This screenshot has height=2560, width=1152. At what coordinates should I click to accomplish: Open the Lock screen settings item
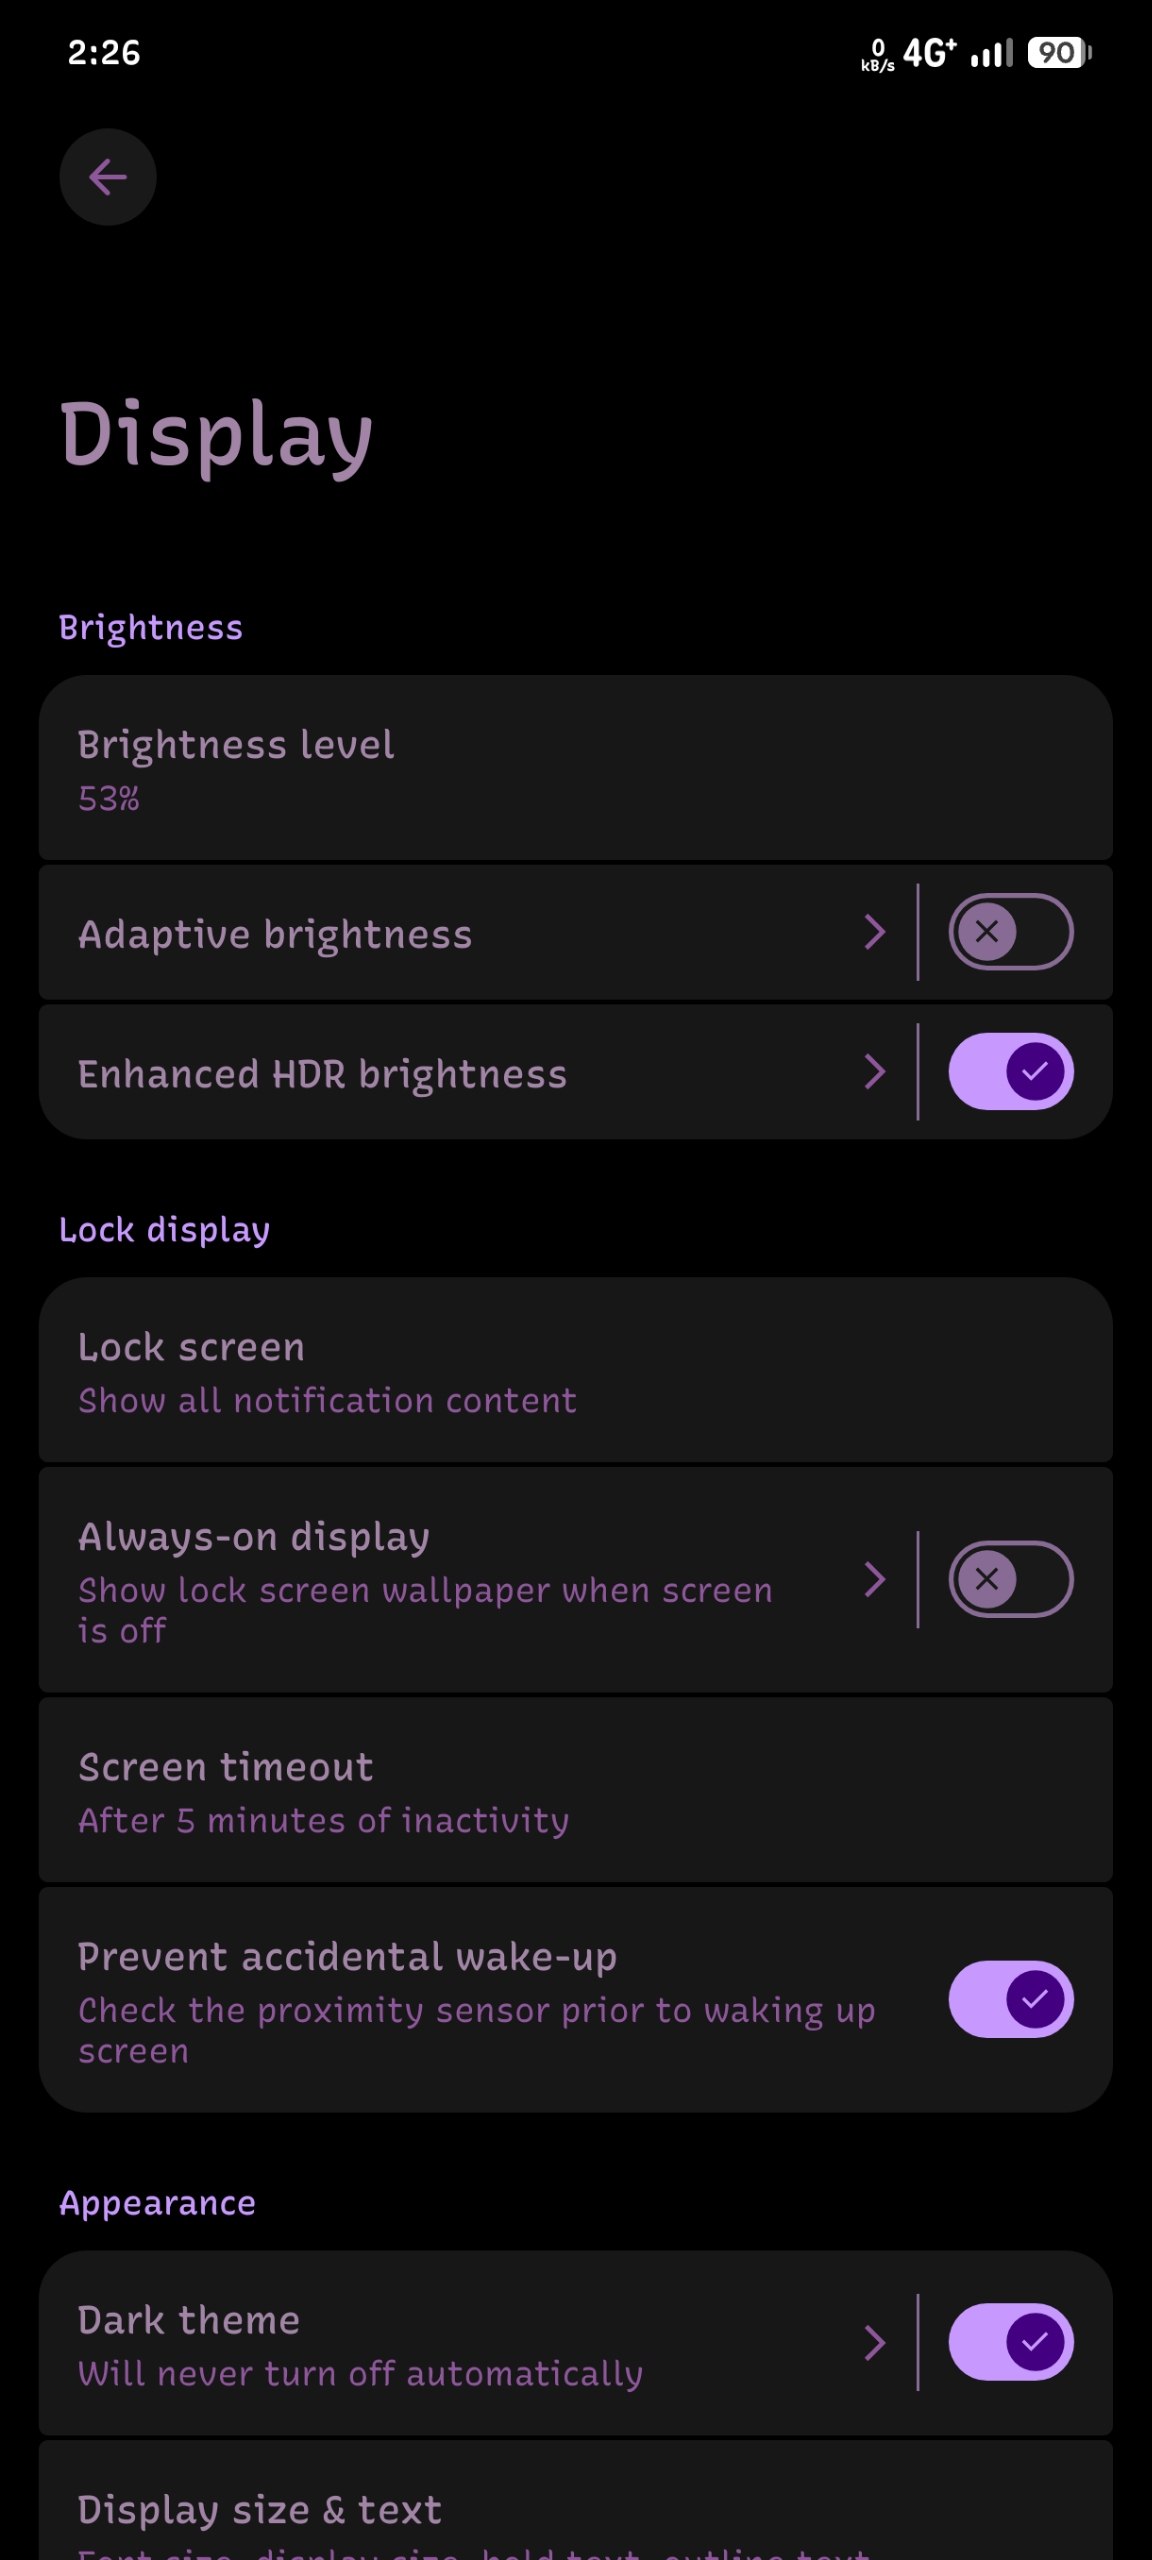(x=576, y=1370)
